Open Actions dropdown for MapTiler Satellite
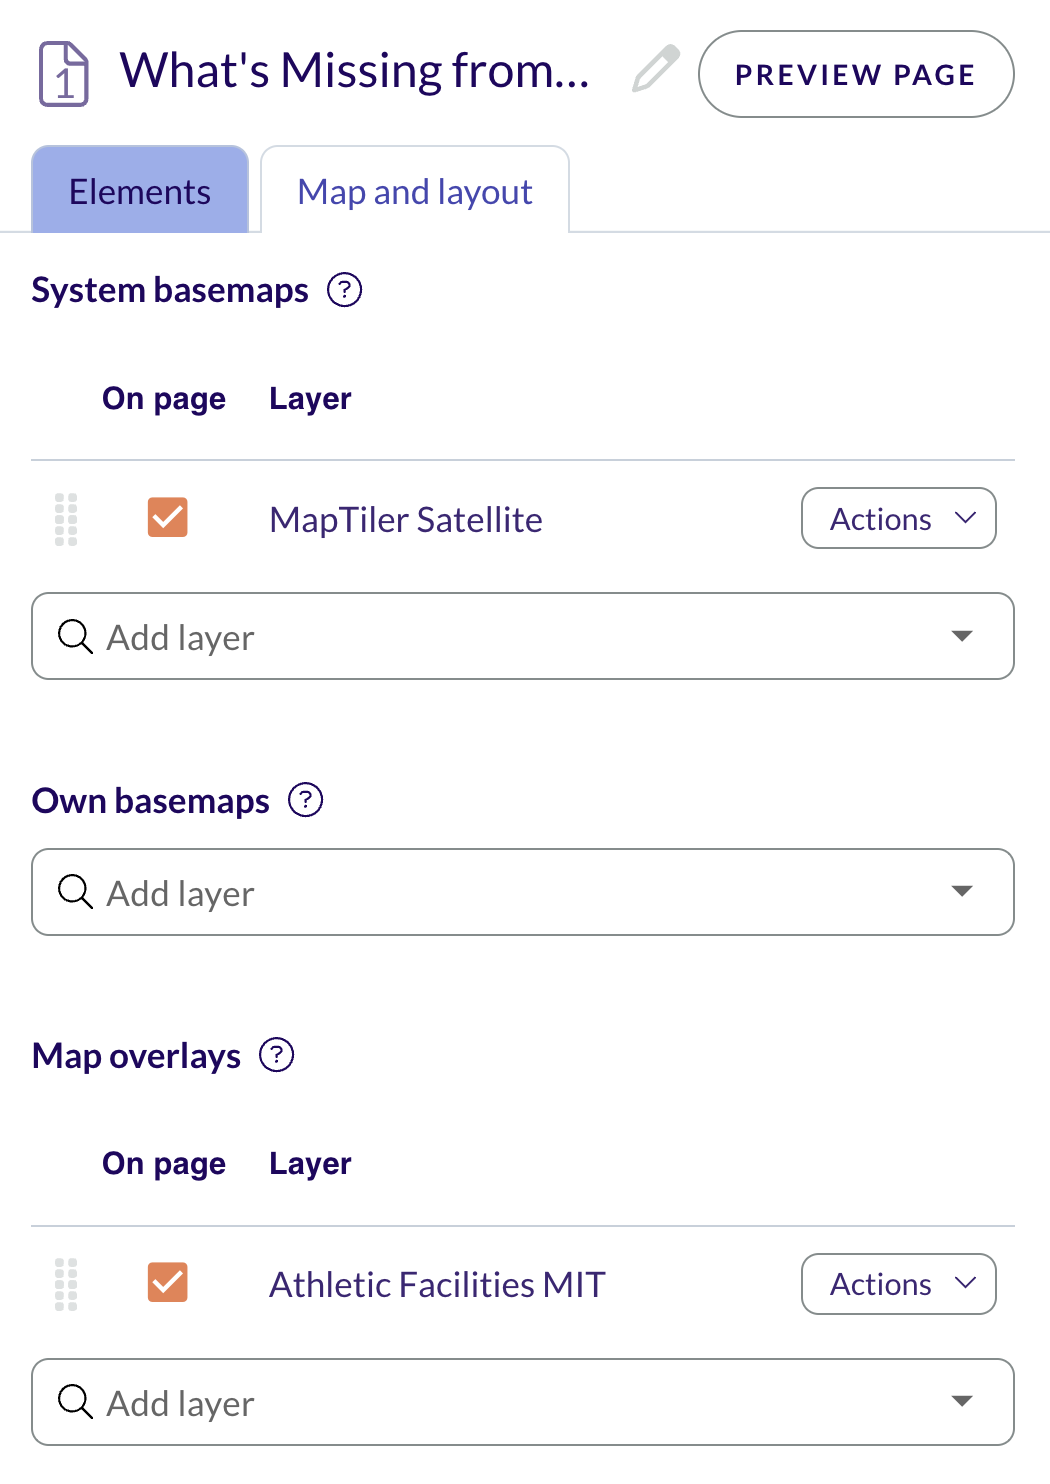This screenshot has width=1050, height=1484. (898, 518)
